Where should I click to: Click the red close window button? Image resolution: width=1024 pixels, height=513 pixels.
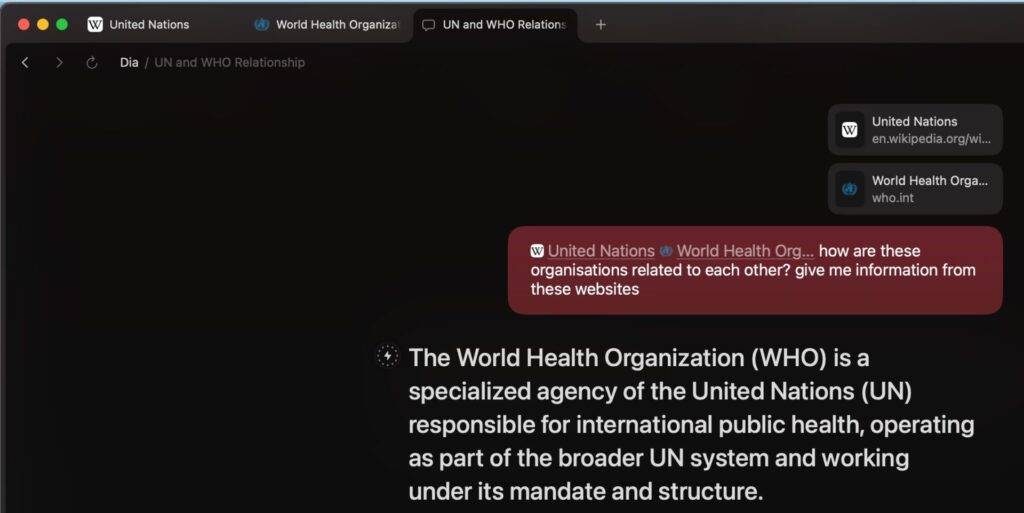pyautogui.click(x=24, y=24)
